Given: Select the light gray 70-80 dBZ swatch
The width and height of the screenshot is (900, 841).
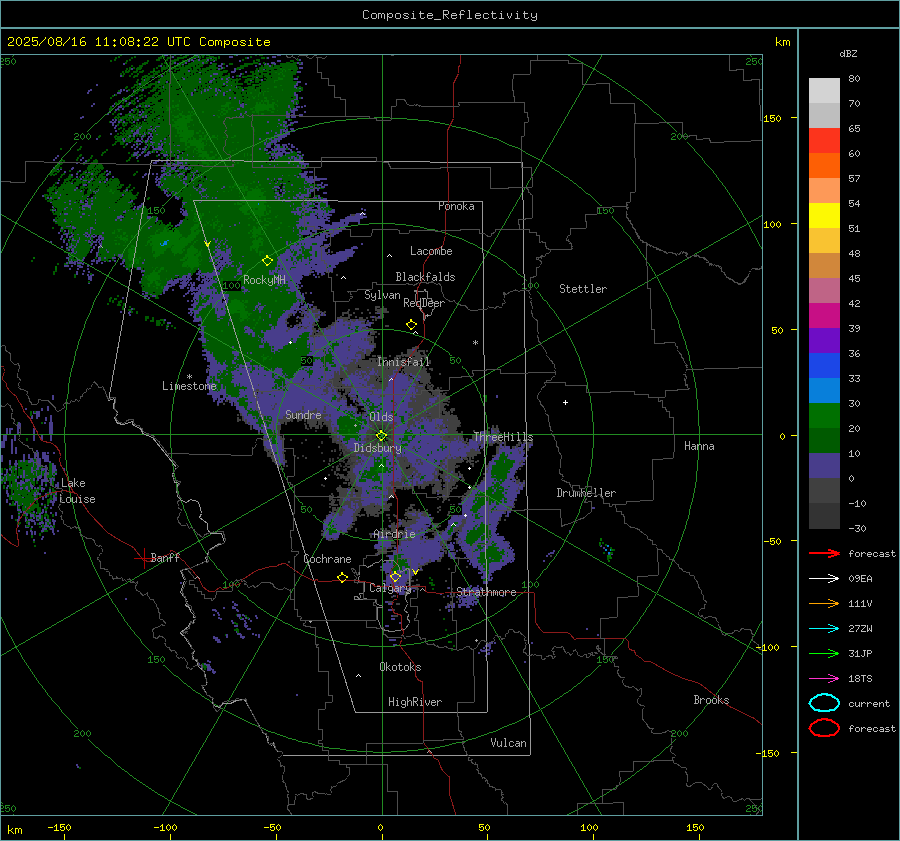Looking at the screenshot, I should tap(824, 91).
